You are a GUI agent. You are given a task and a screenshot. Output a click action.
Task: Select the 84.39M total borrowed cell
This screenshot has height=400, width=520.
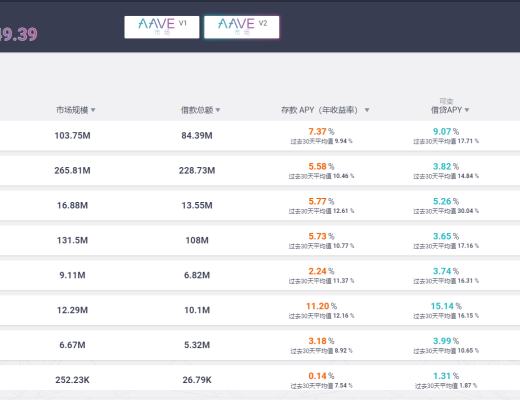[x=197, y=136]
